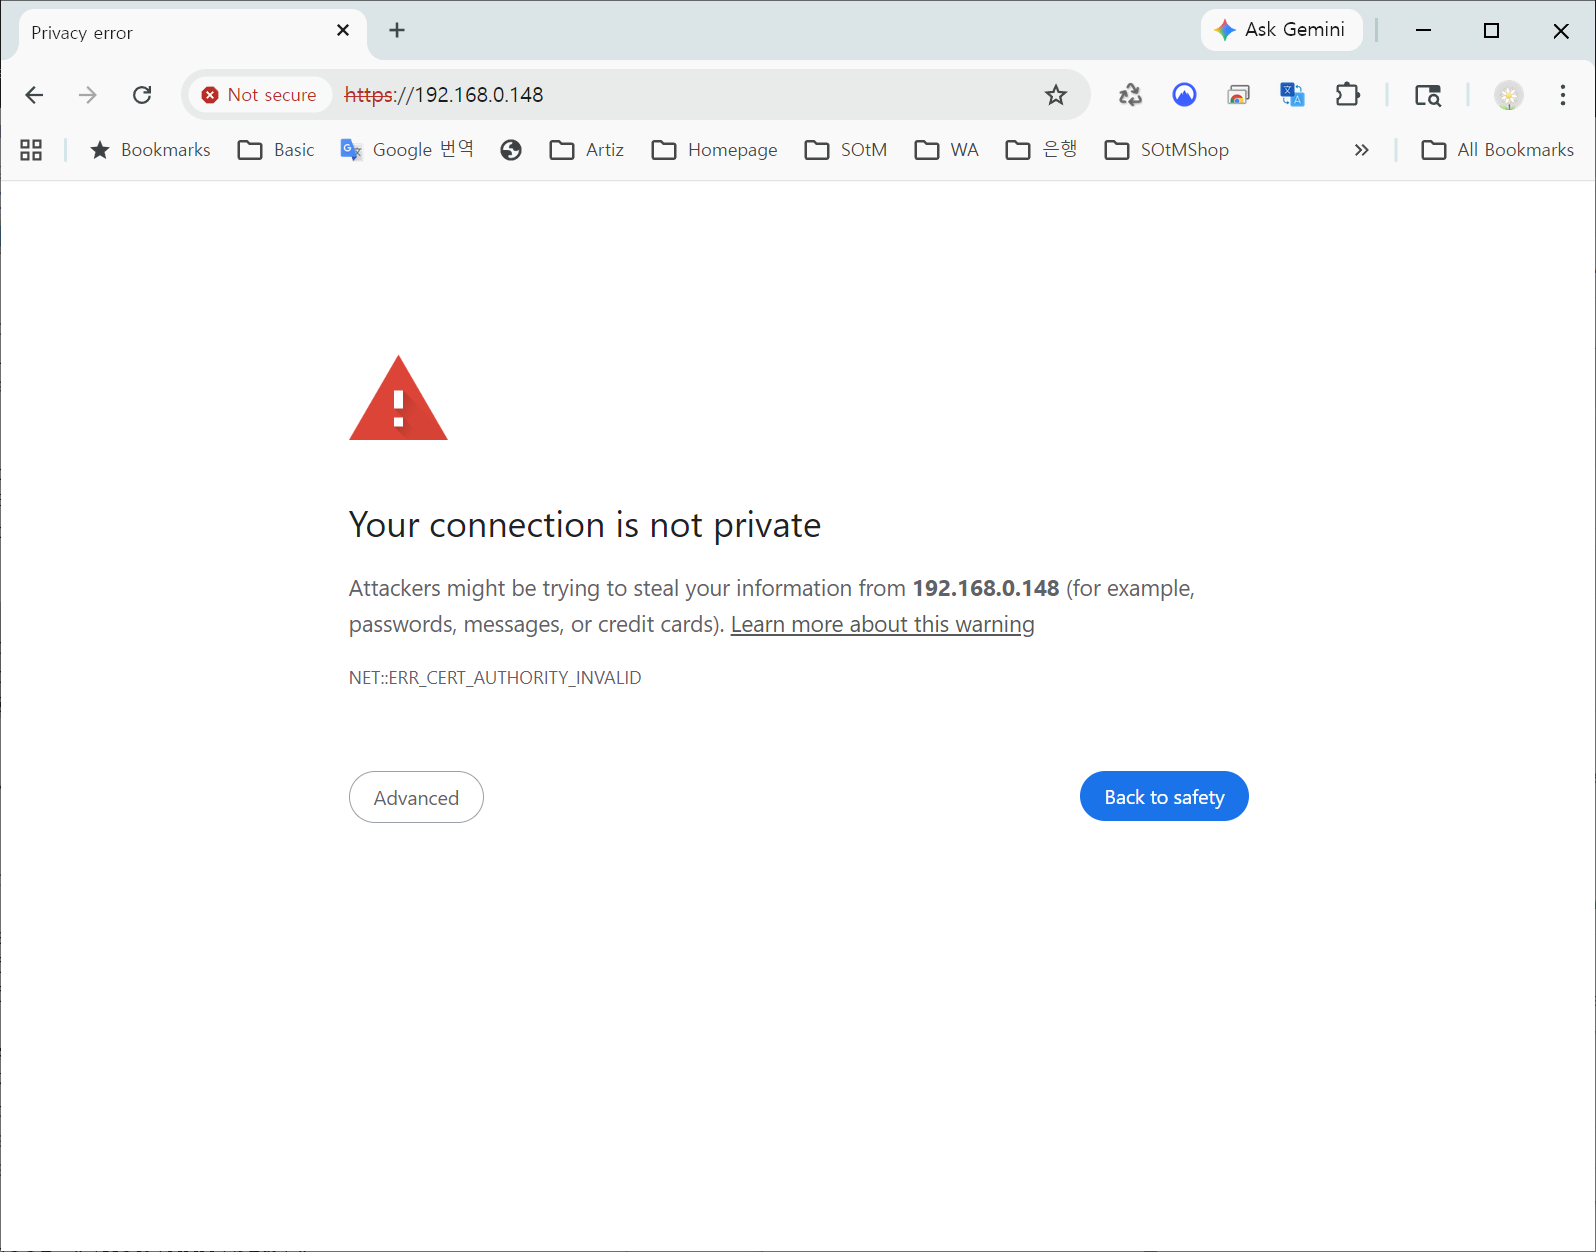Click the Google Translate extension icon
This screenshot has height=1252, width=1596.
point(1292,95)
